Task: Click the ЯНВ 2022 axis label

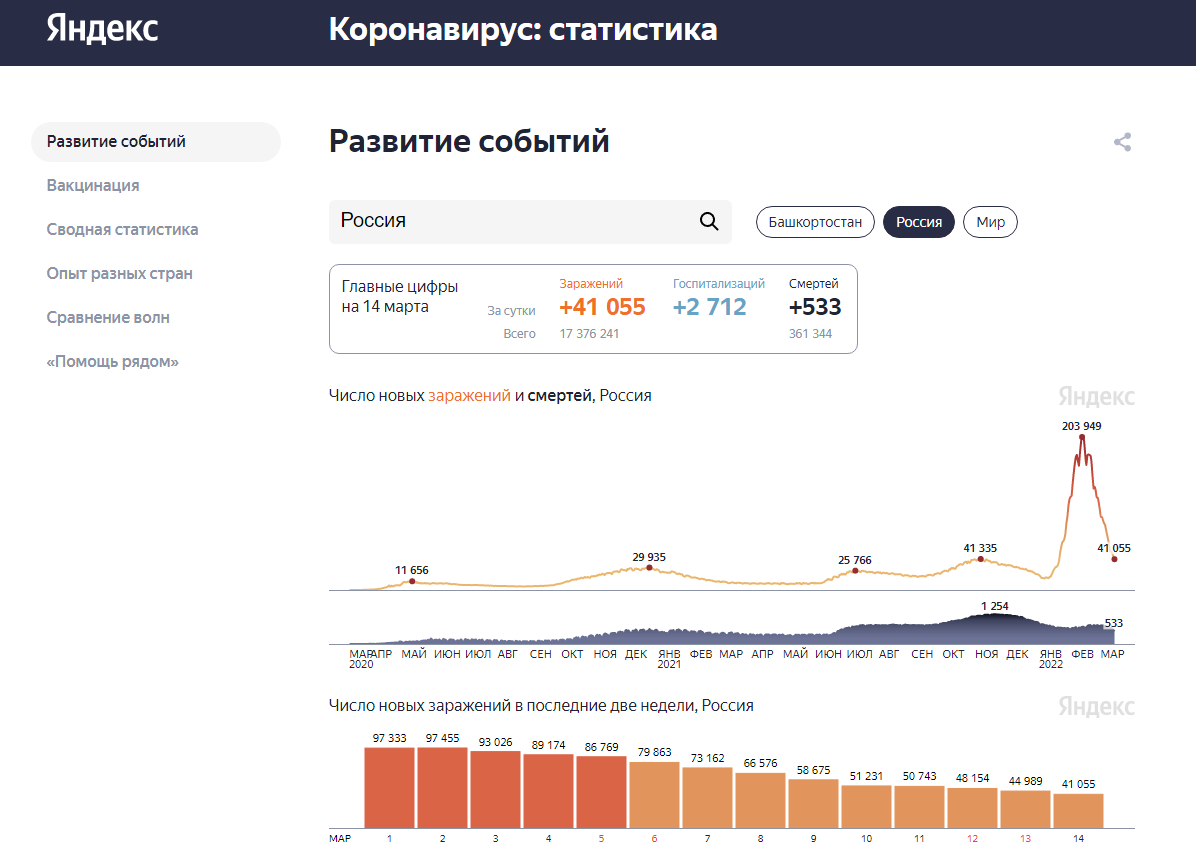Action: click(x=1050, y=659)
